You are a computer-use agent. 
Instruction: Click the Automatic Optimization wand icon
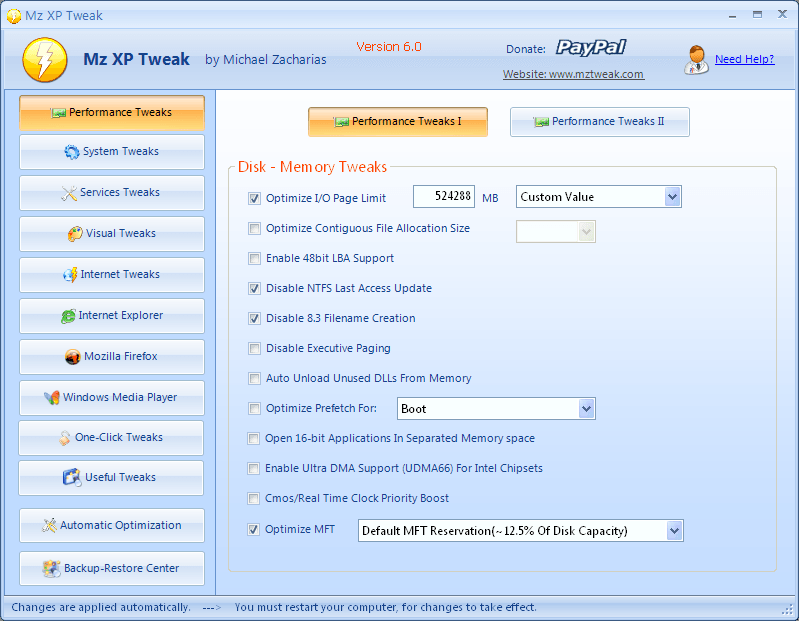pos(49,525)
